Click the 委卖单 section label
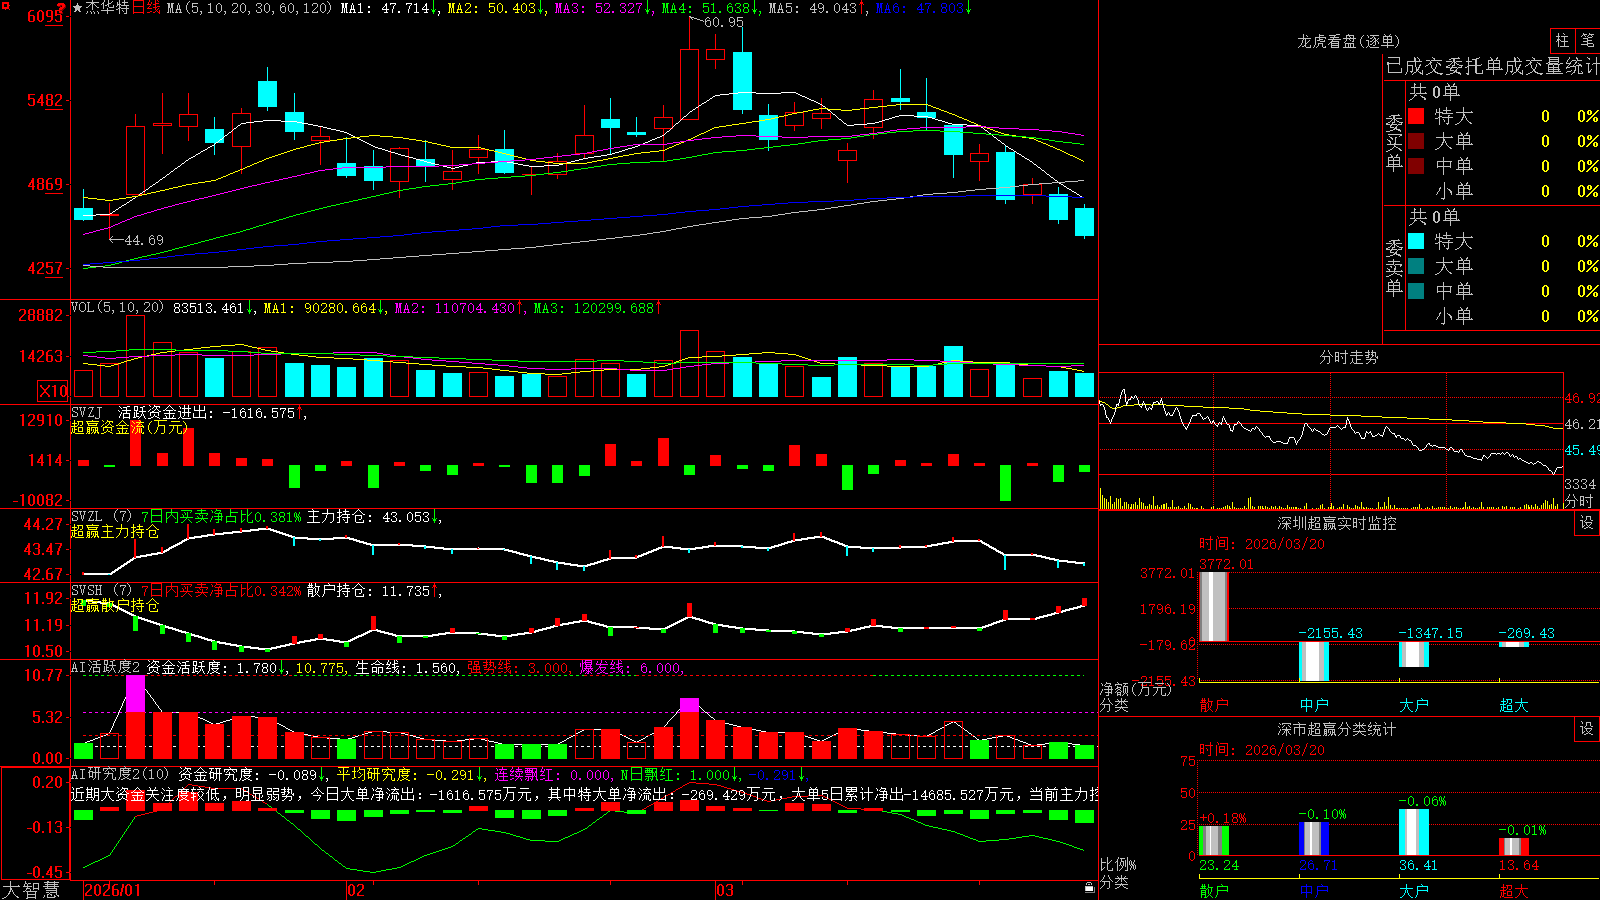This screenshot has width=1600, height=900. [x=1394, y=267]
